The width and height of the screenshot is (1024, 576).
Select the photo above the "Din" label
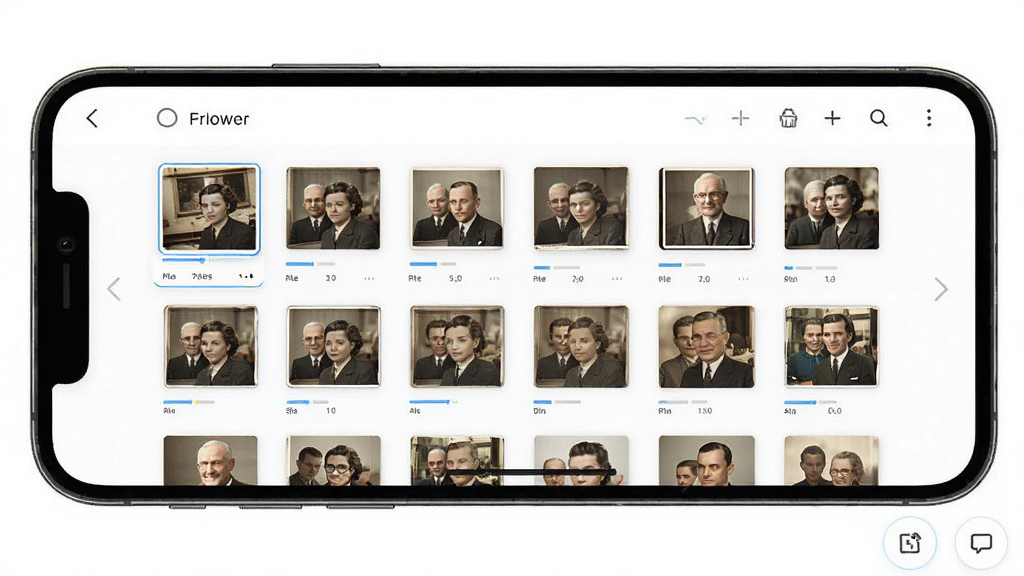click(581, 346)
